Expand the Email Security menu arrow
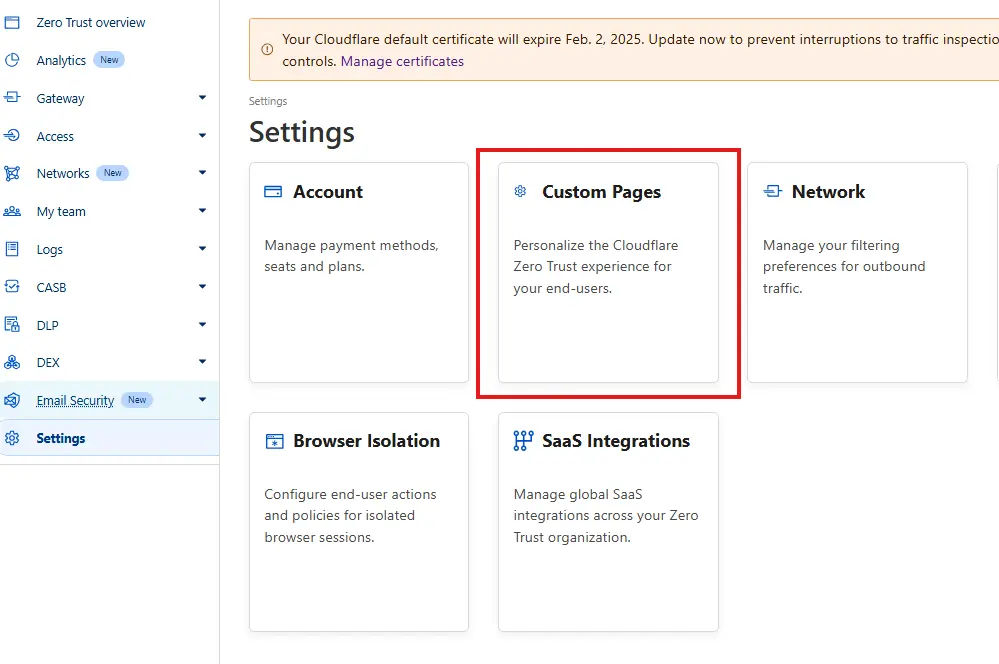 coord(202,400)
